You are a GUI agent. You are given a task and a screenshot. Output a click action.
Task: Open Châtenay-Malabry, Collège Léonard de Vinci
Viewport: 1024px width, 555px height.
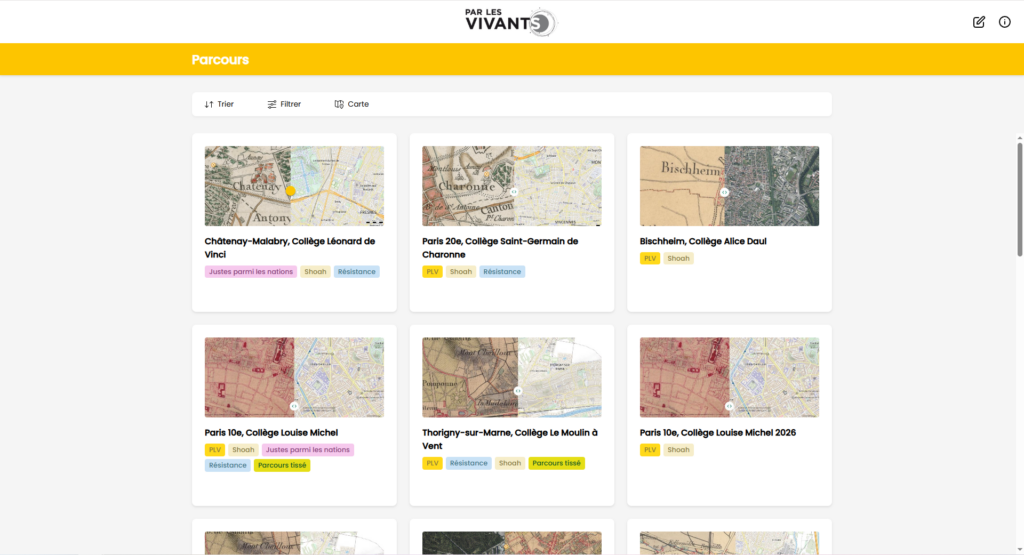click(289, 248)
